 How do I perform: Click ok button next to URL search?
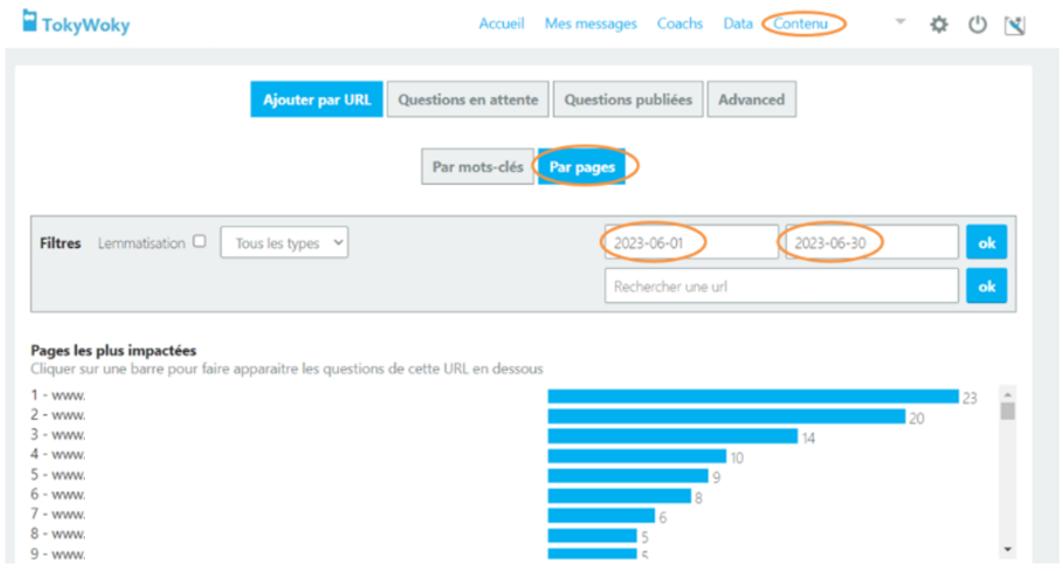(x=986, y=286)
